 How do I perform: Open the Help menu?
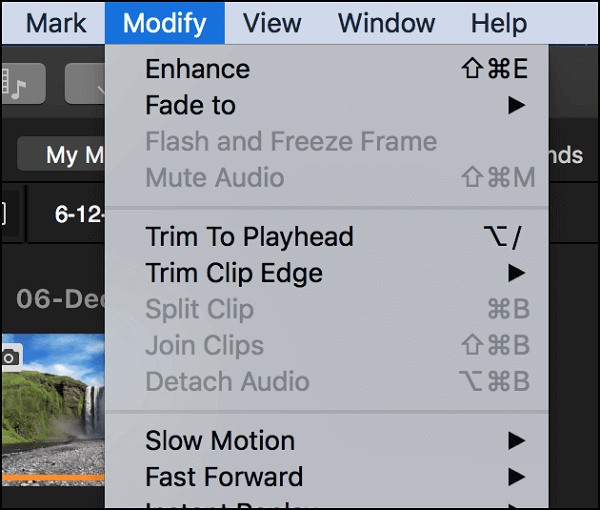[498, 22]
